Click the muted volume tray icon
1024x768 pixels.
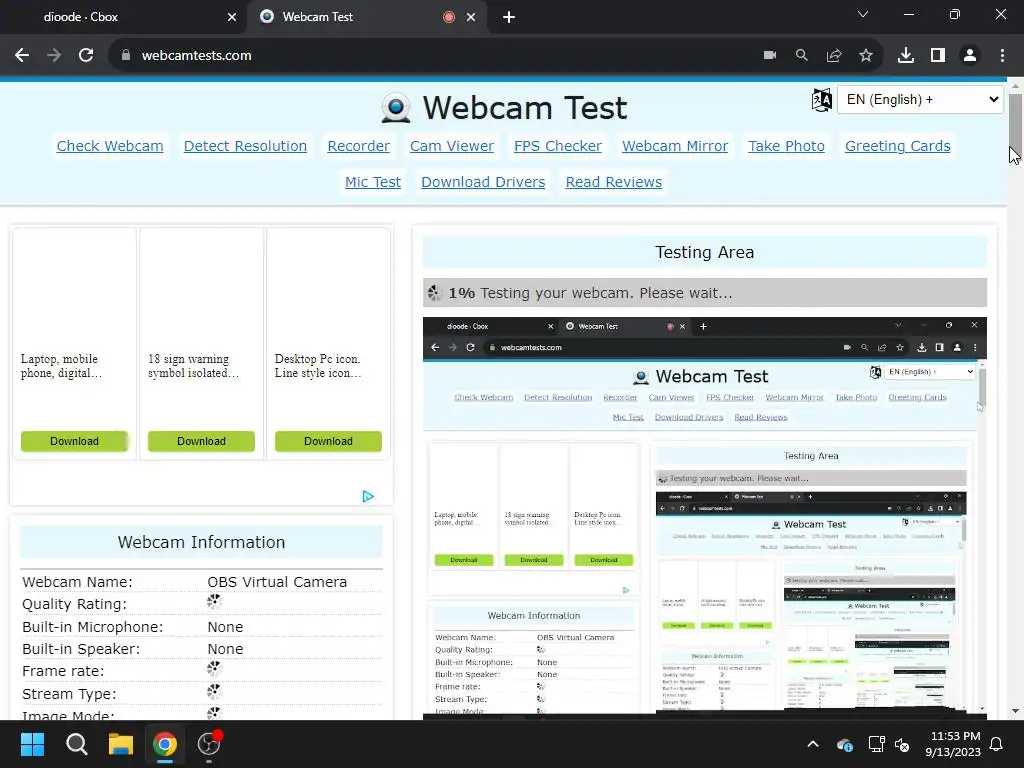point(903,744)
